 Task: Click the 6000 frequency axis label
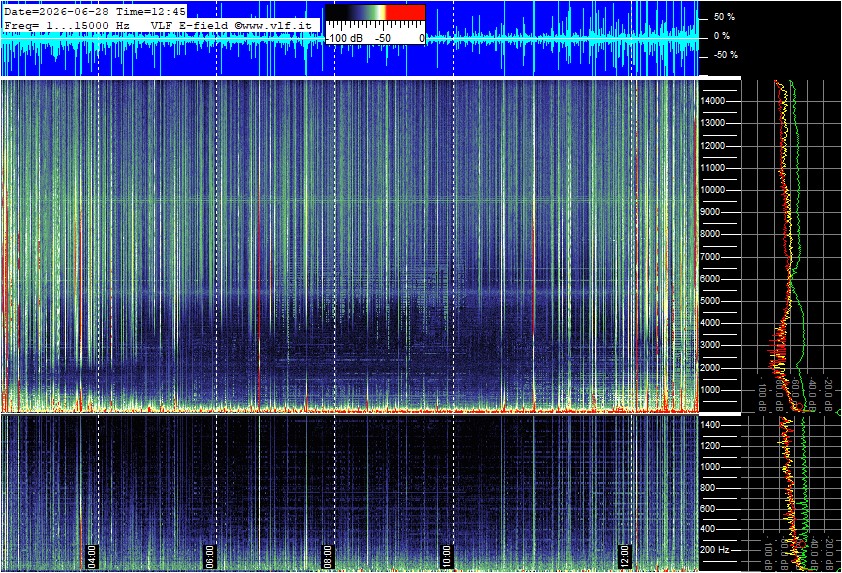pyautogui.click(x=710, y=279)
